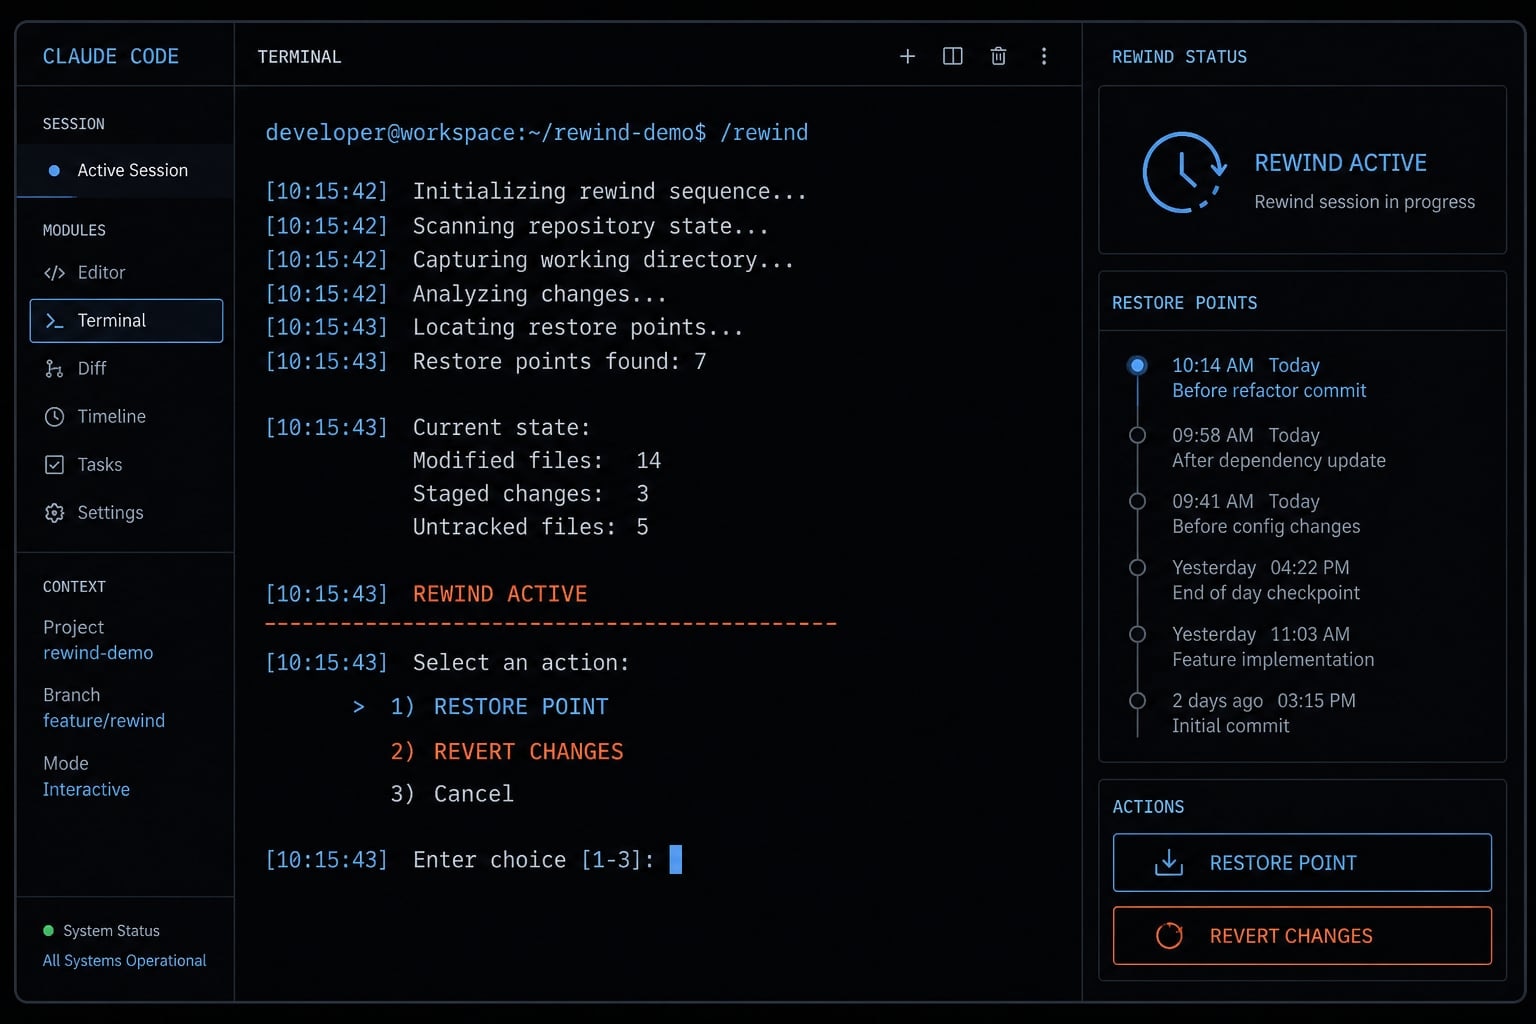Click 'Capturing working directory...' line
The height and width of the screenshot is (1024, 1536).
[529, 260]
